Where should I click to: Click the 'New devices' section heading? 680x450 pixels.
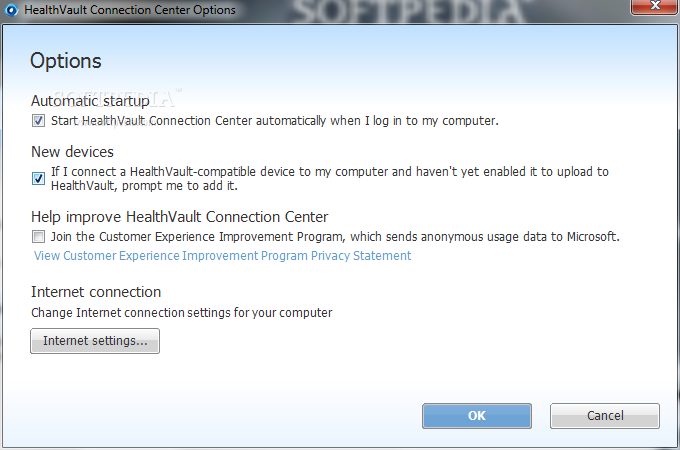point(72,152)
